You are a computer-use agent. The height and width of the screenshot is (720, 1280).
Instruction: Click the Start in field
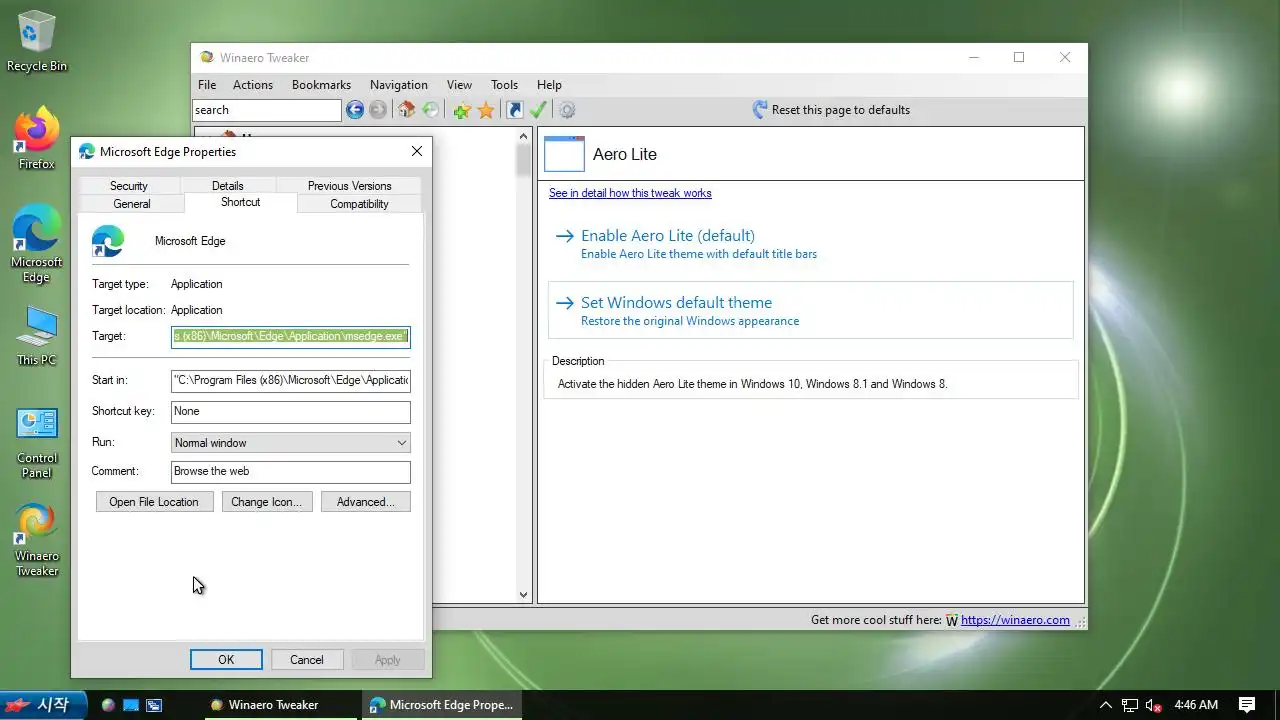coord(290,380)
